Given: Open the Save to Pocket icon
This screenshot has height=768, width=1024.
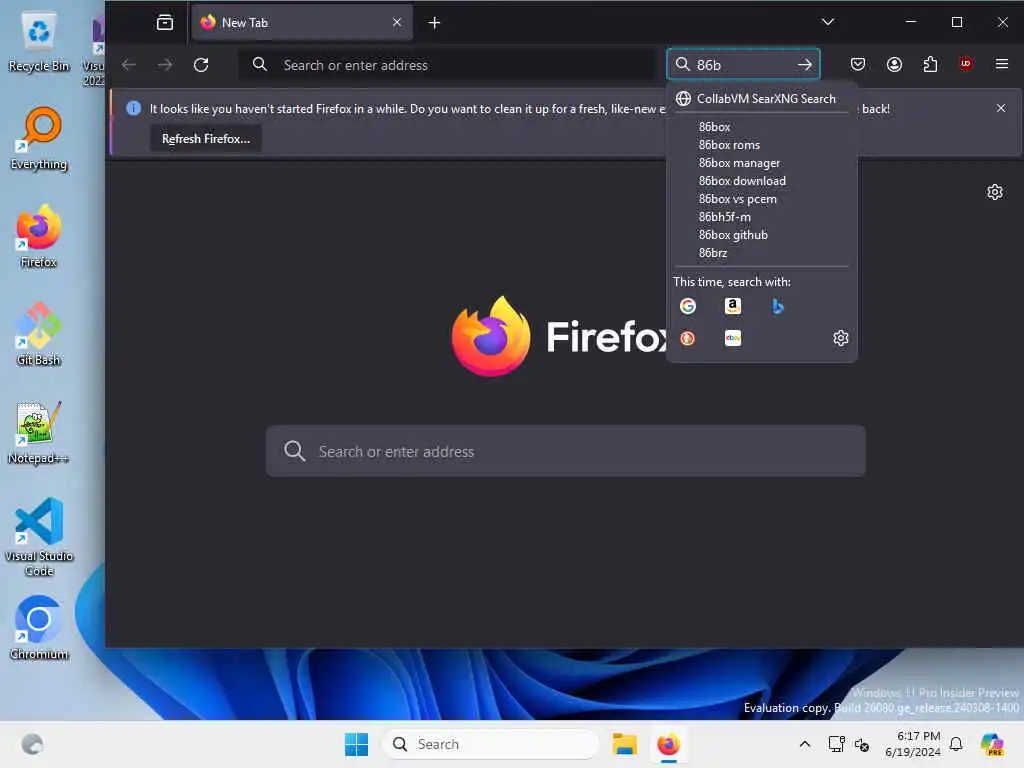Looking at the screenshot, I should click(x=857, y=64).
